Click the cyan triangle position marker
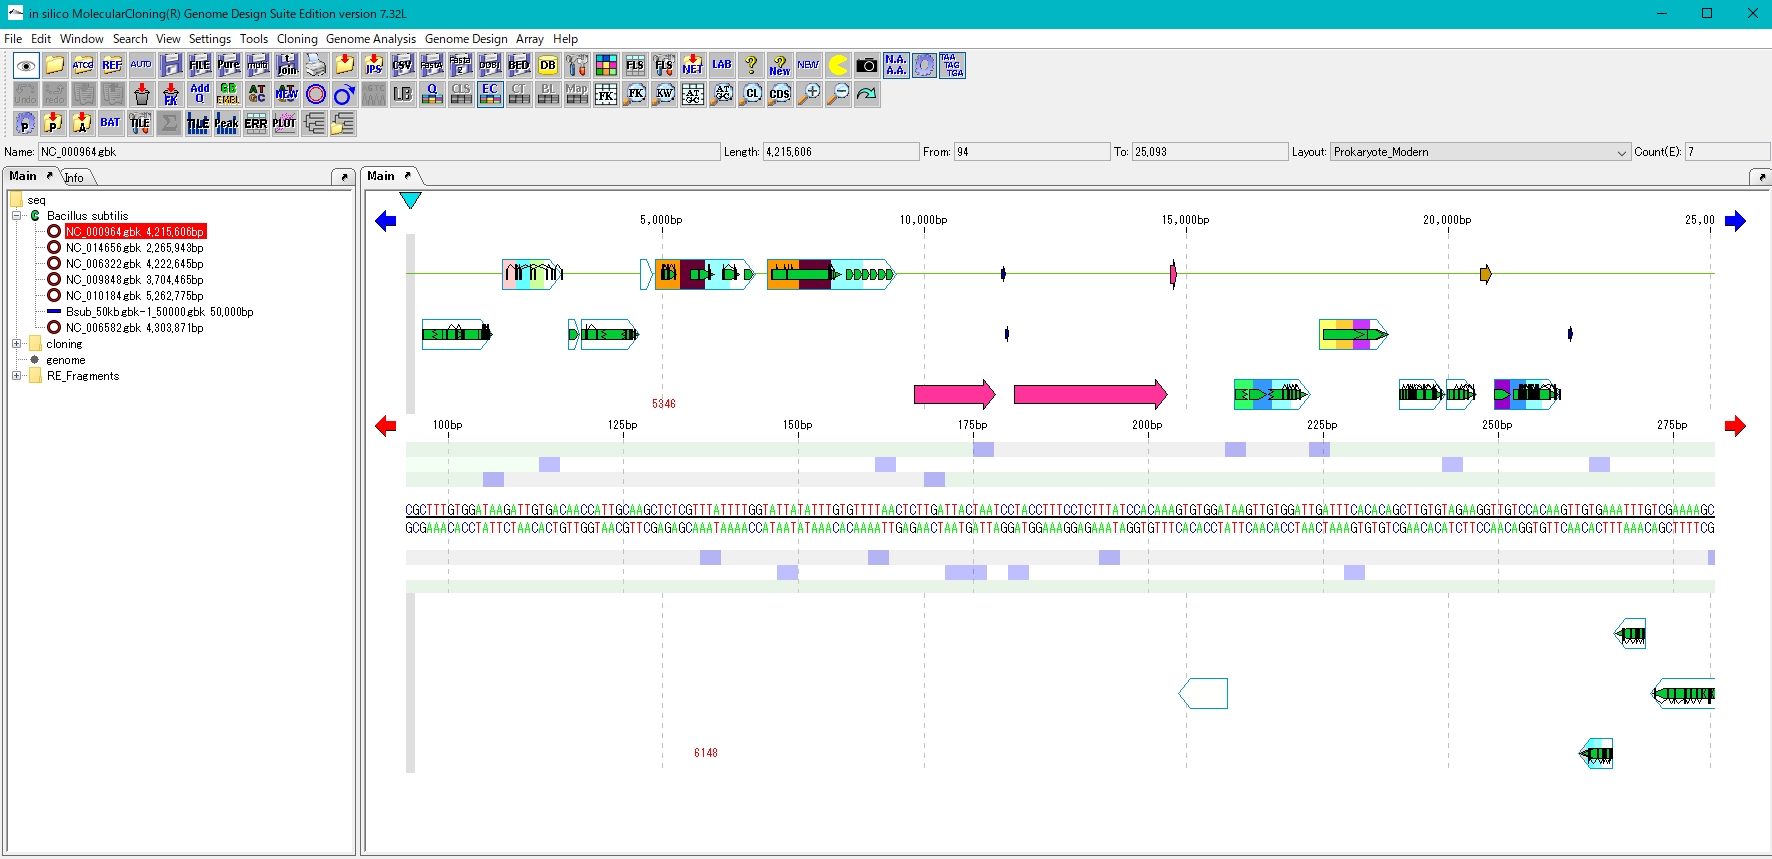Image resolution: width=1772 pixels, height=859 pixels. [410, 200]
